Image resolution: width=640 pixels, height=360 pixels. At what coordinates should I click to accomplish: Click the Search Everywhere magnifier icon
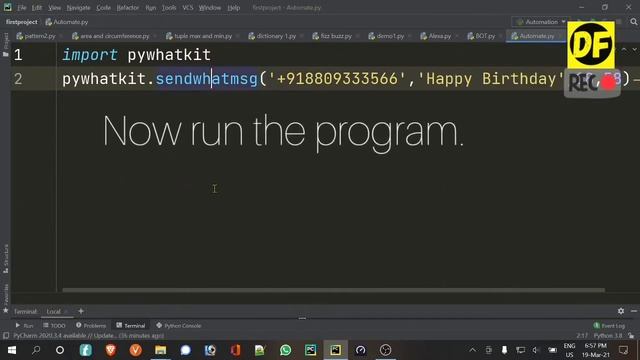tap(633, 22)
